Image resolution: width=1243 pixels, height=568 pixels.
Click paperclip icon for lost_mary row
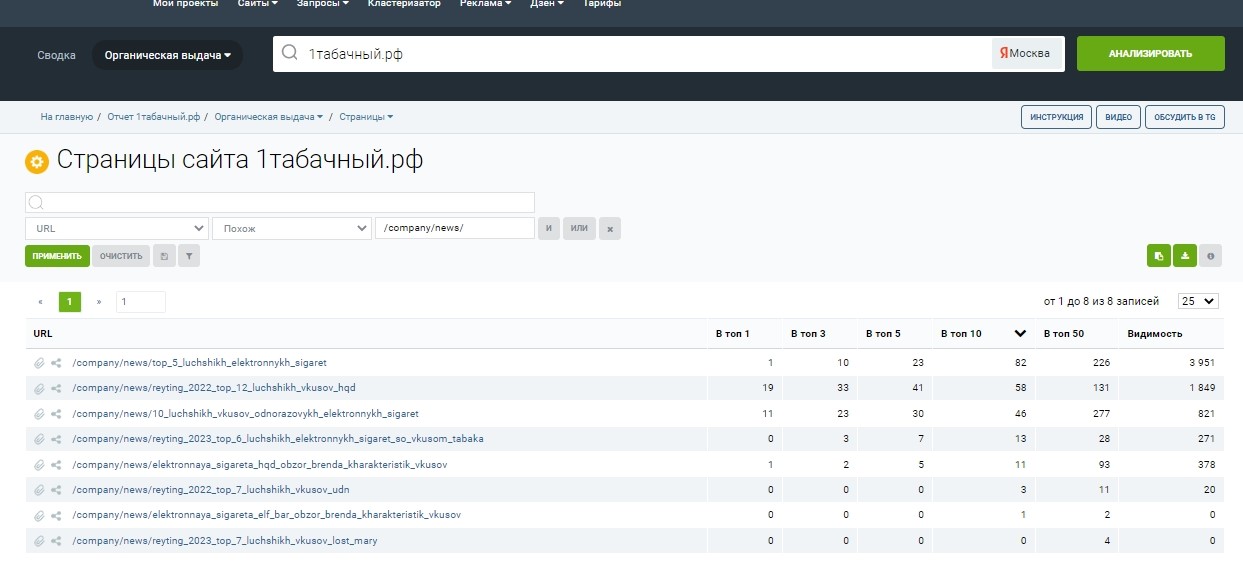pyautogui.click(x=39, y=541)
